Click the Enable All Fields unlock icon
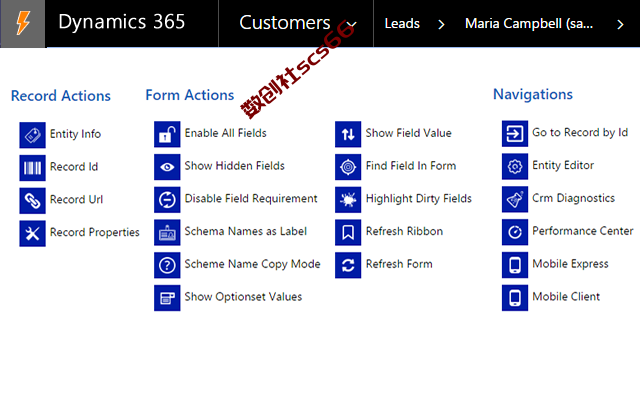 pyautogui.click(x=167, y=134)
